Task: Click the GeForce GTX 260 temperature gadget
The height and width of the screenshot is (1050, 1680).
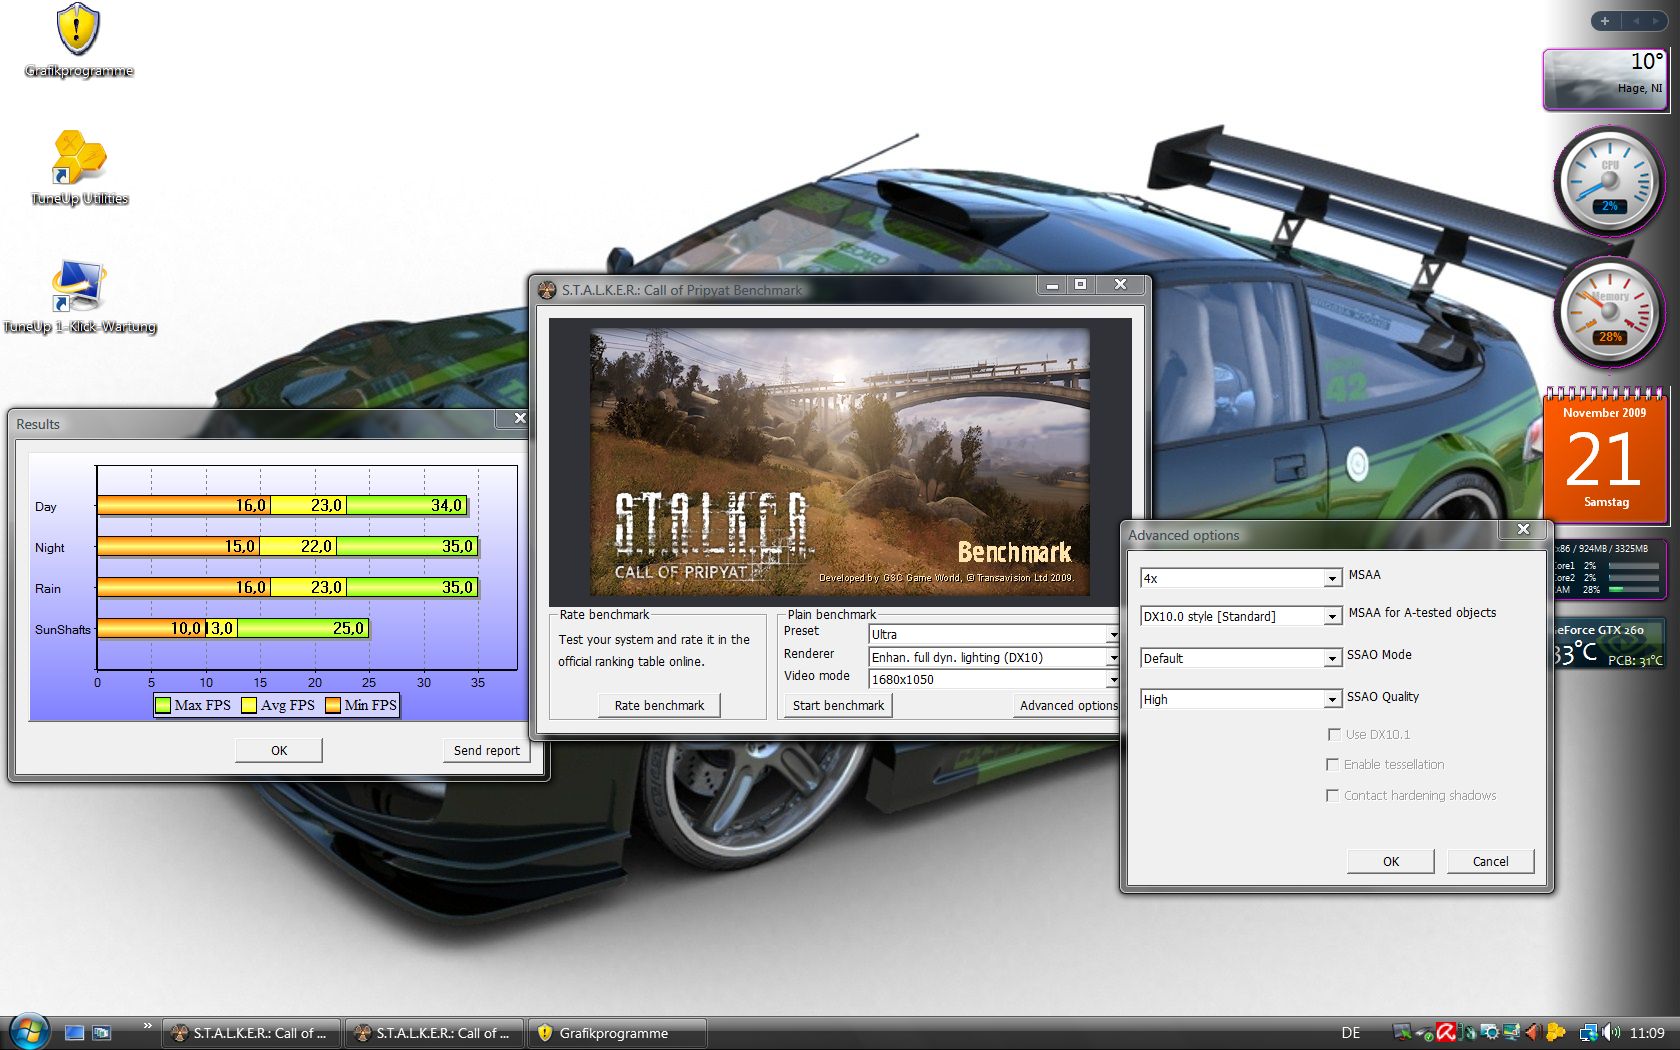Action: (x=1608, y=643)
